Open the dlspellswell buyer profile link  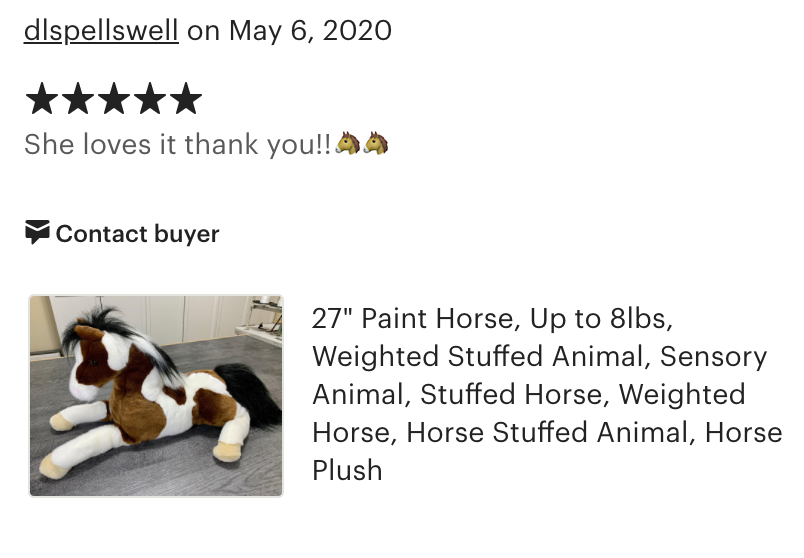(101, 31)
